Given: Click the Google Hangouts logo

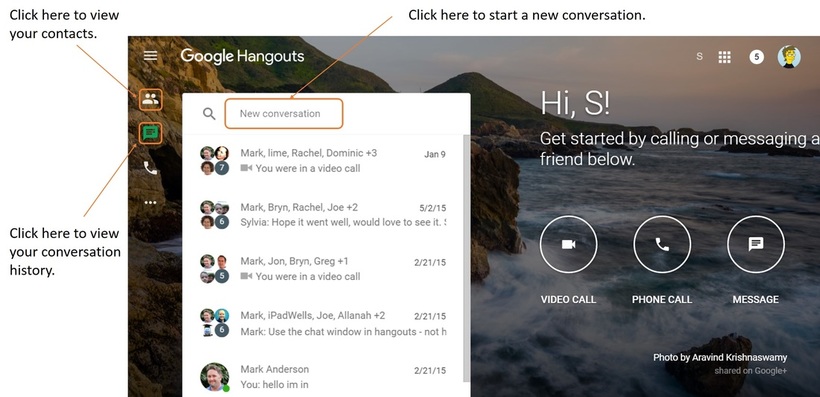Looking at the screenshot, I should pos(242,56).
